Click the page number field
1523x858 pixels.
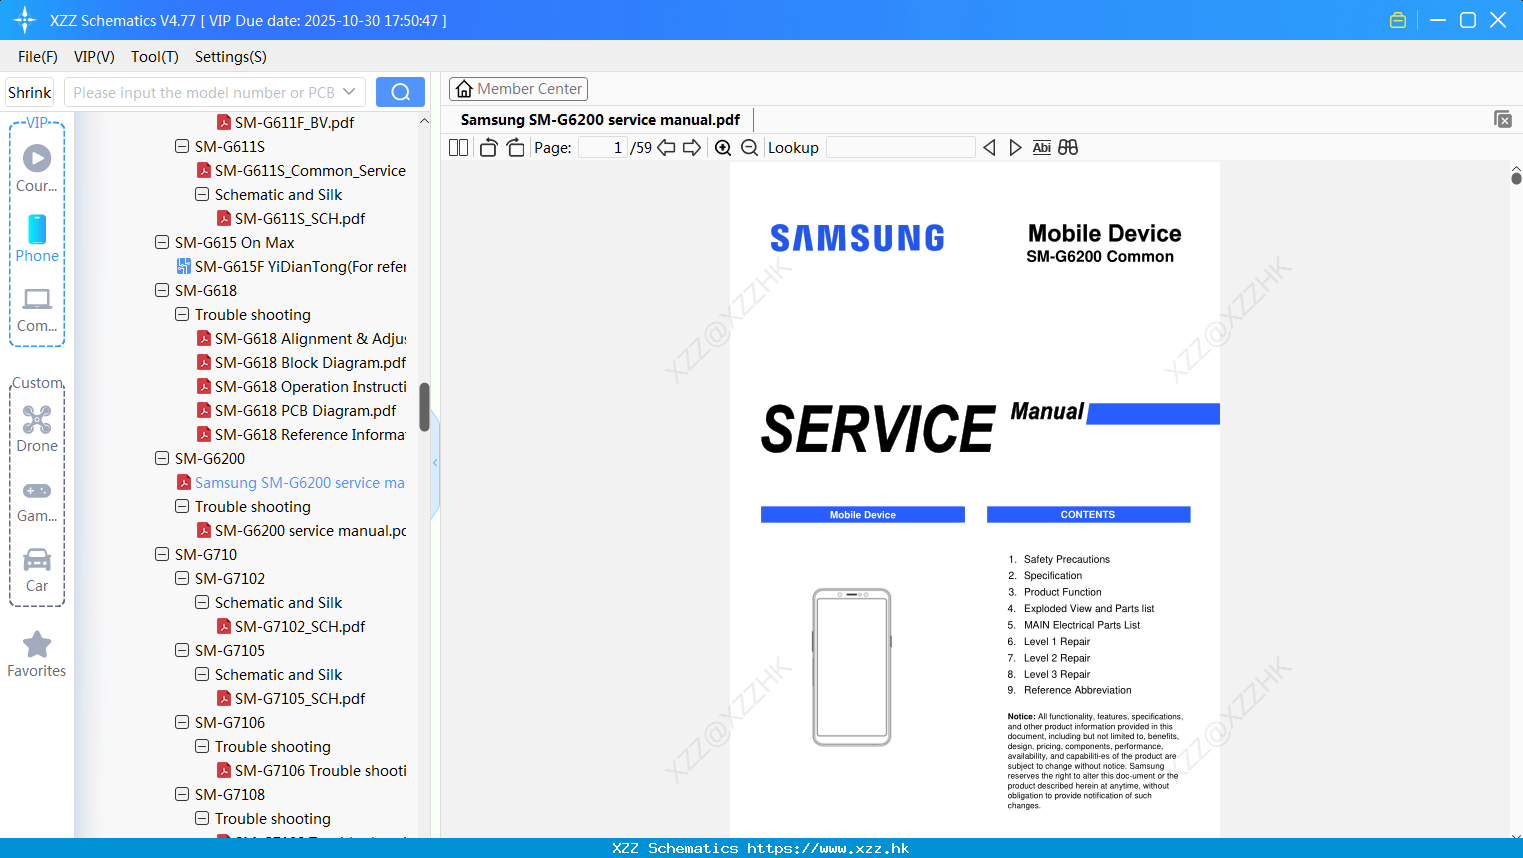(602, 148)
